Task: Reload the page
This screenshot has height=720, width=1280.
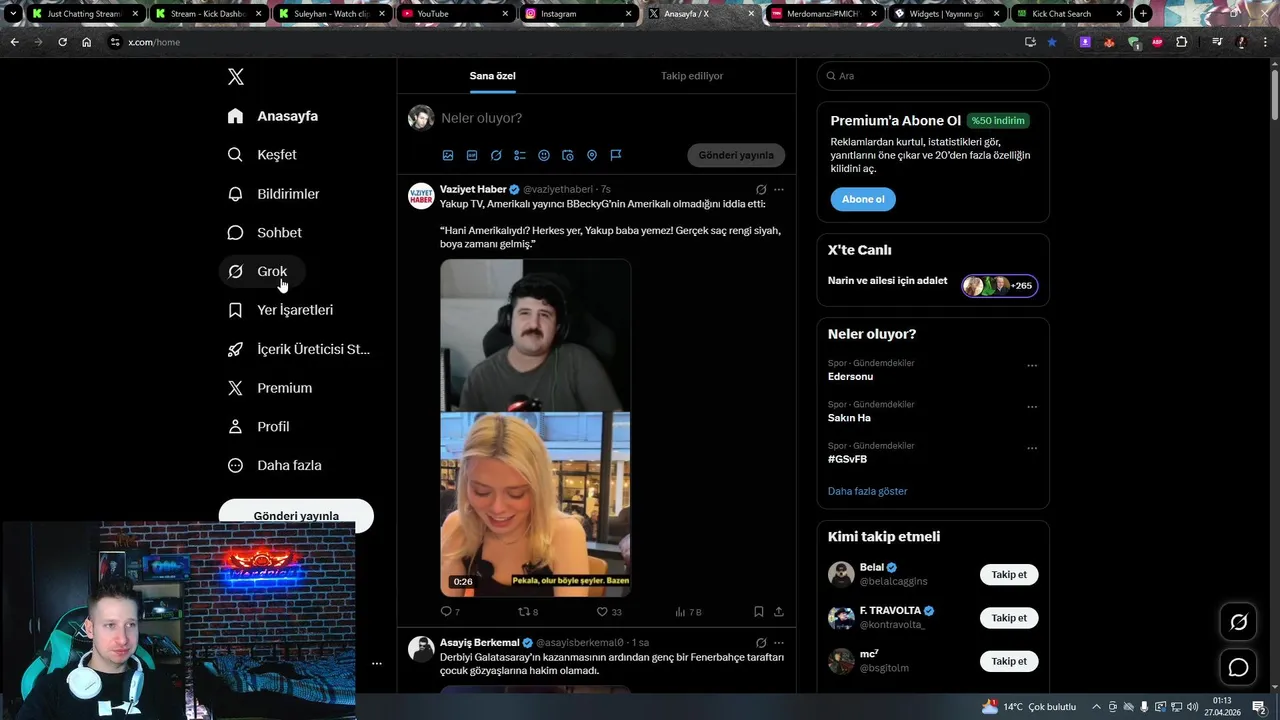Action: [x=62, y=42]
